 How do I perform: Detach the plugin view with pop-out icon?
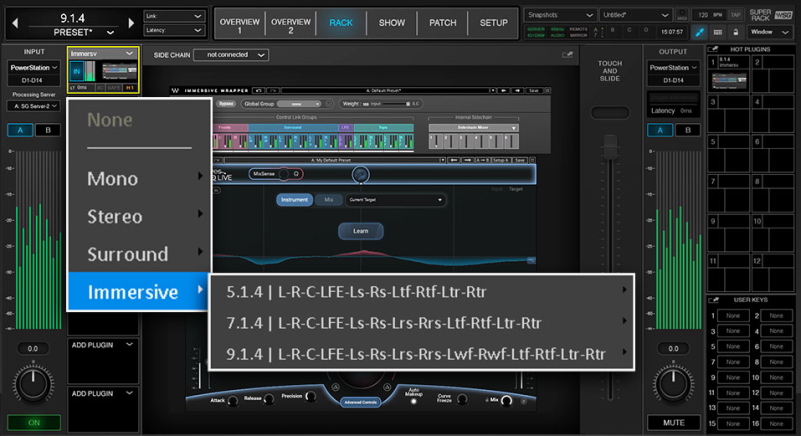click(567, 55)
